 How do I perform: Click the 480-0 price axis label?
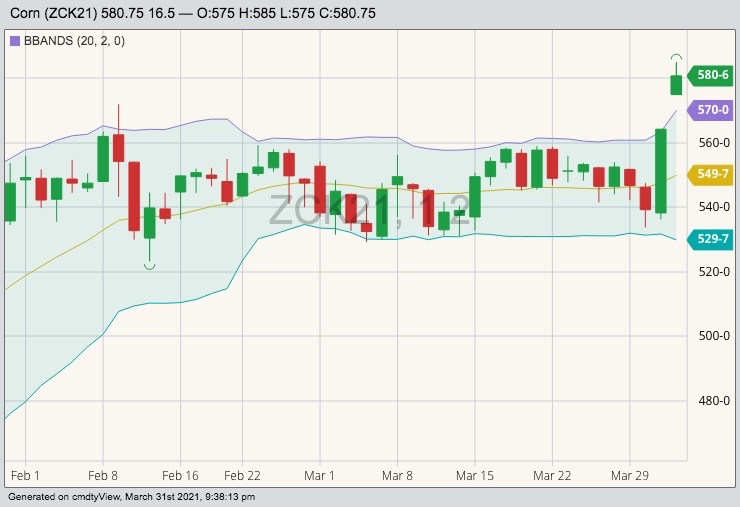click(x=714, y=400)
